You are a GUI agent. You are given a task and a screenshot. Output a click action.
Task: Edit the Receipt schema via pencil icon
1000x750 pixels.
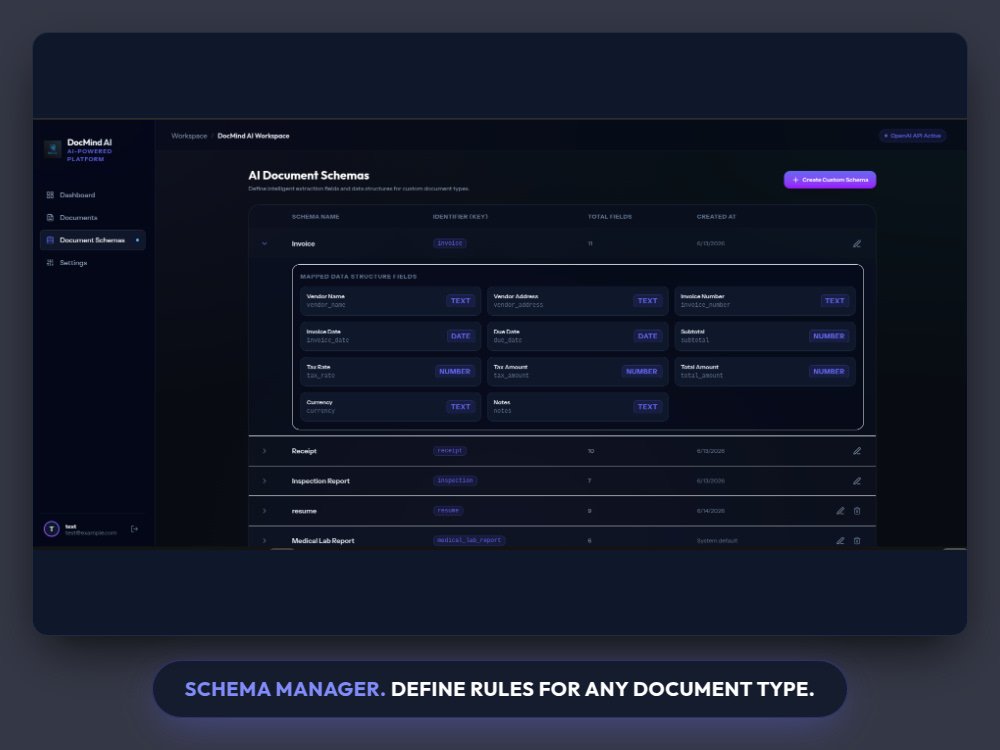coord(857,451)
